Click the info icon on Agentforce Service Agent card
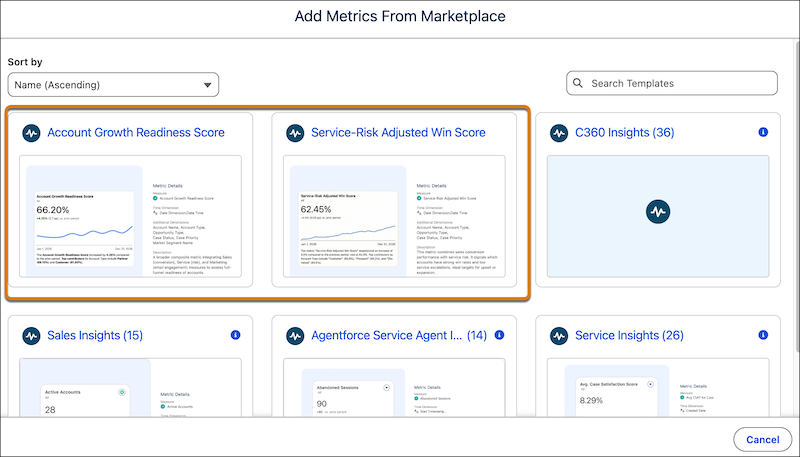 click(x=499, y=335)
